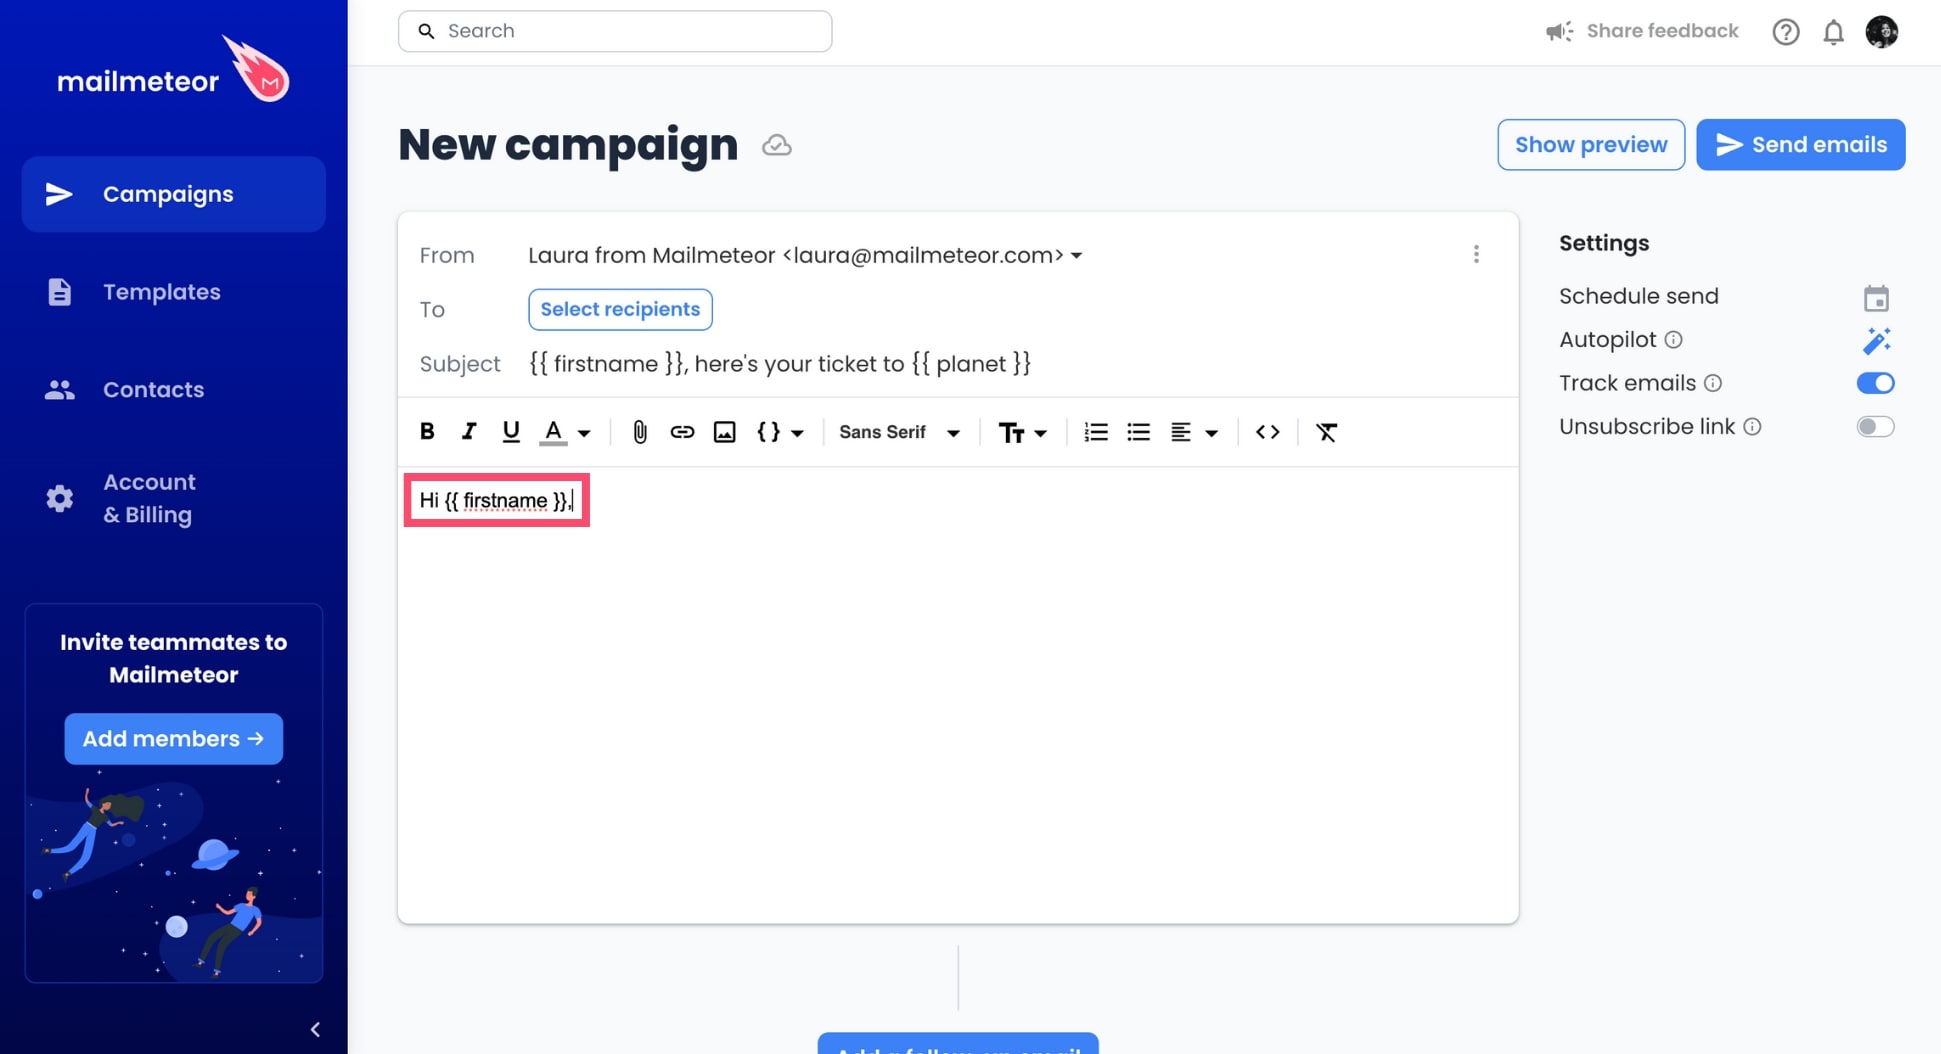The width and height of the screenshot is (1941, 1054).
Task: Open the user profile avatar
Action: click(x=1882, y=32)
